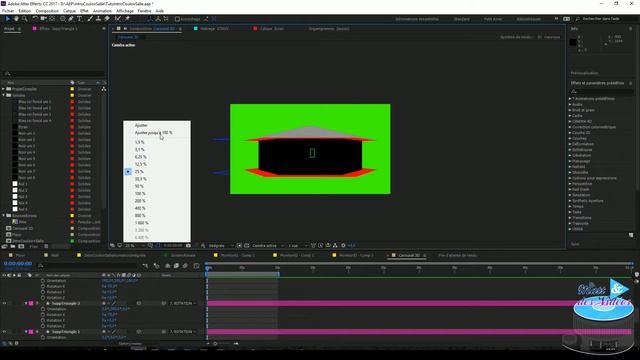Screen dimensions: 640x360
Task: Click the timeline layer search field
Action: tap(88, 266)
